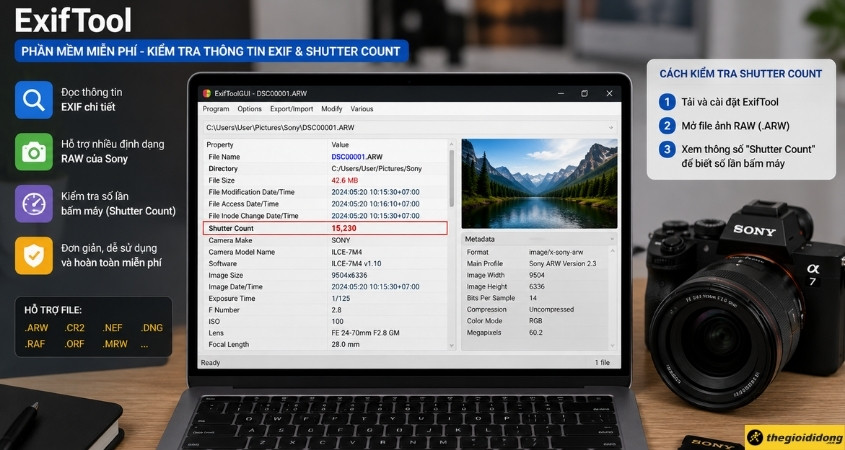
Task: Close the ExifToolGUI window
Action: (x=609, y=93)
